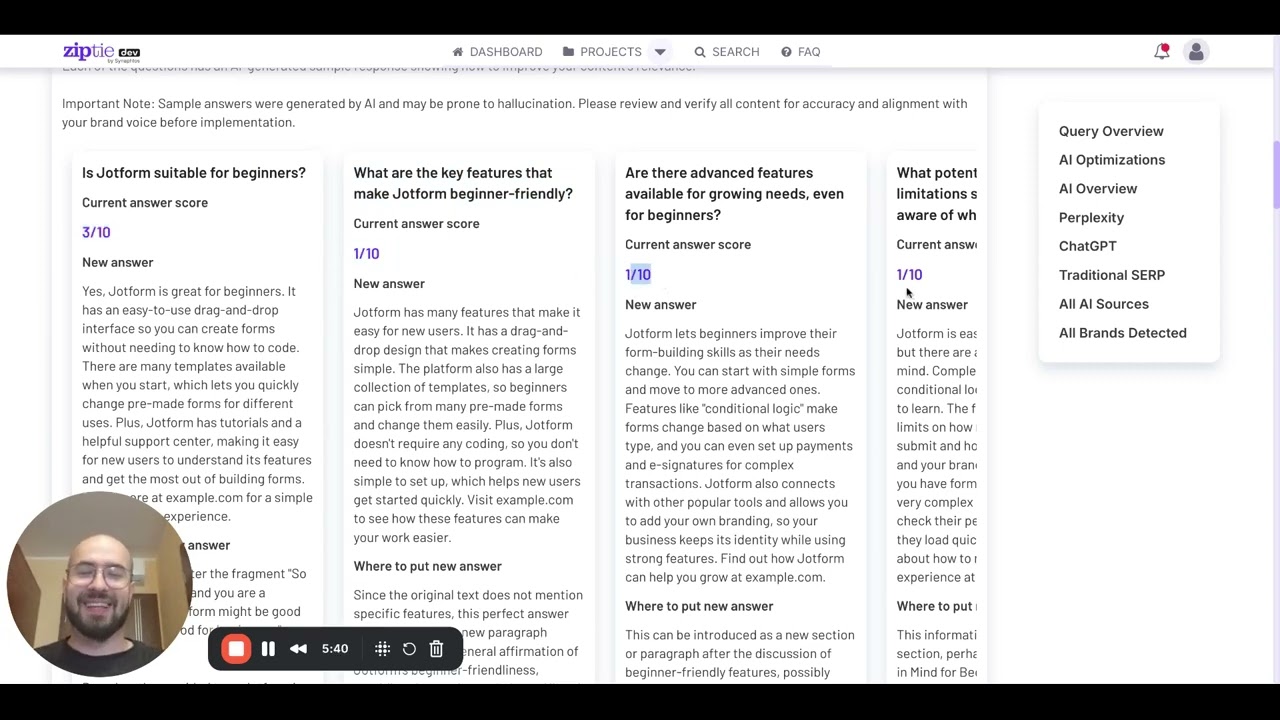This screenshot has width=1280, height=720.
Task: Open the notifications bell
Action: tap(1162, 51)
